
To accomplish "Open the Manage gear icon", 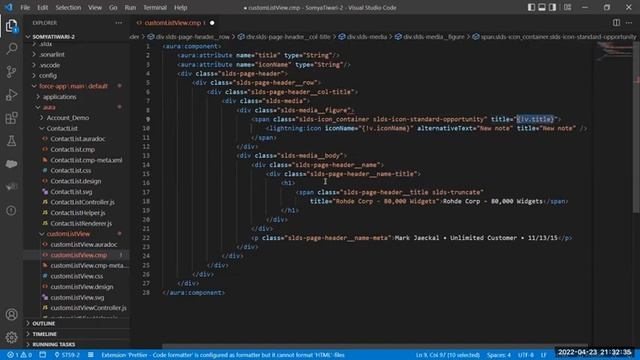I will click(x=11, y=337).
